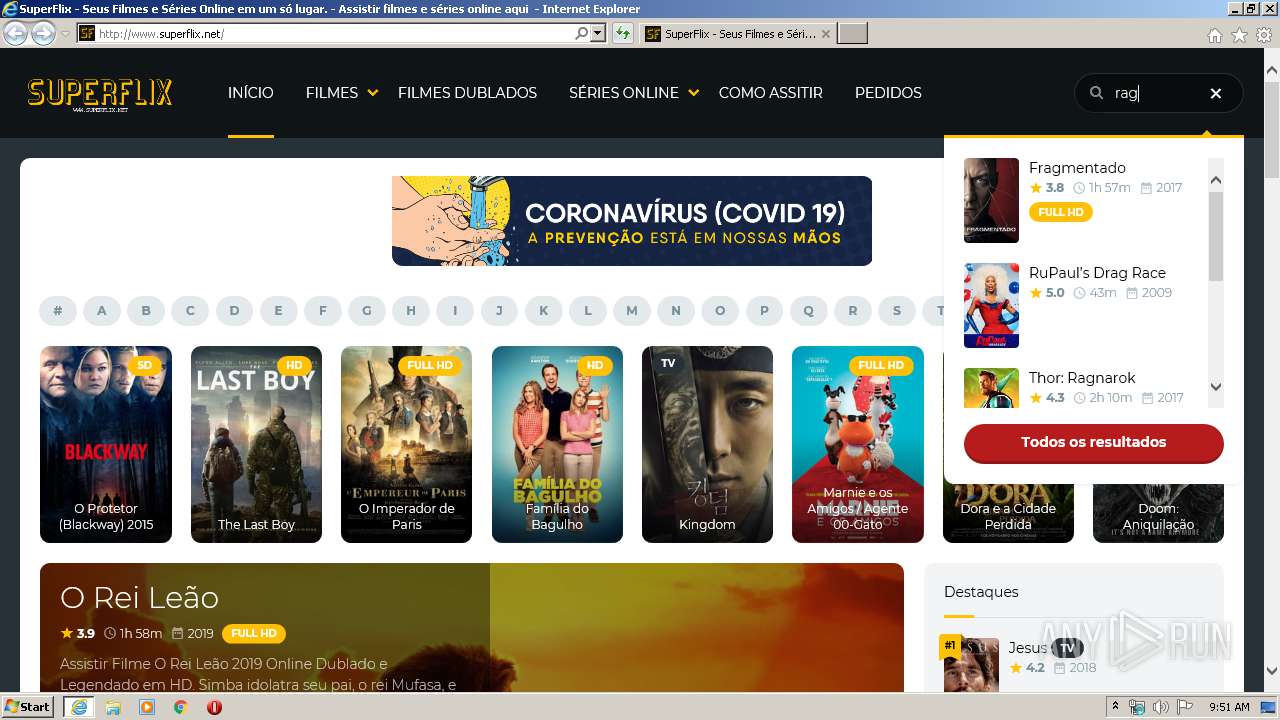Click the URL address field
This screenshot has height=720, width=1280.
pos(335,33)
